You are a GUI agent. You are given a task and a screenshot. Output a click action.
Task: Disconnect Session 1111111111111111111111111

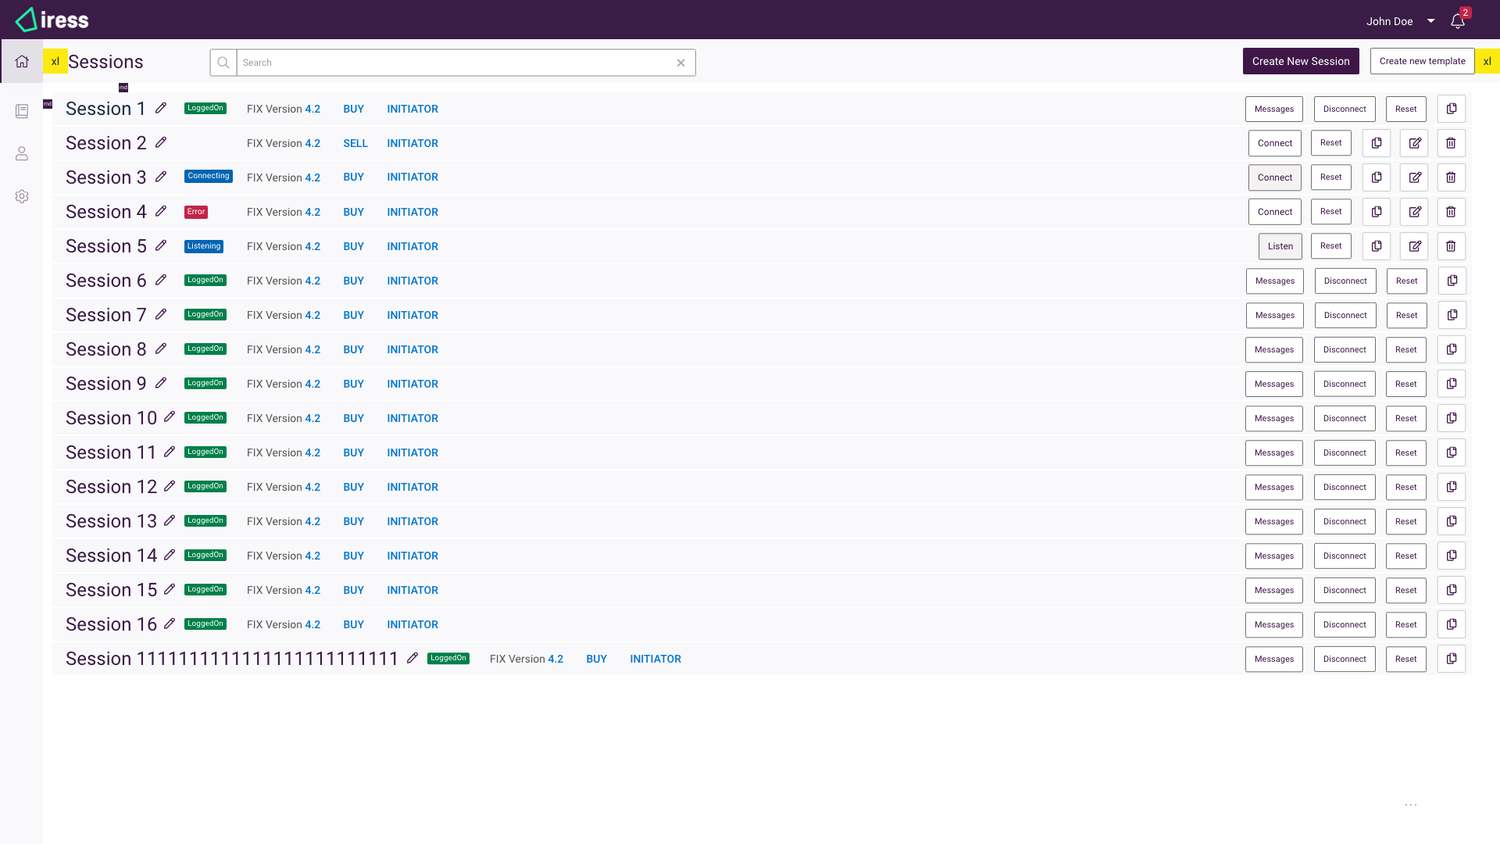(1345, 659)
